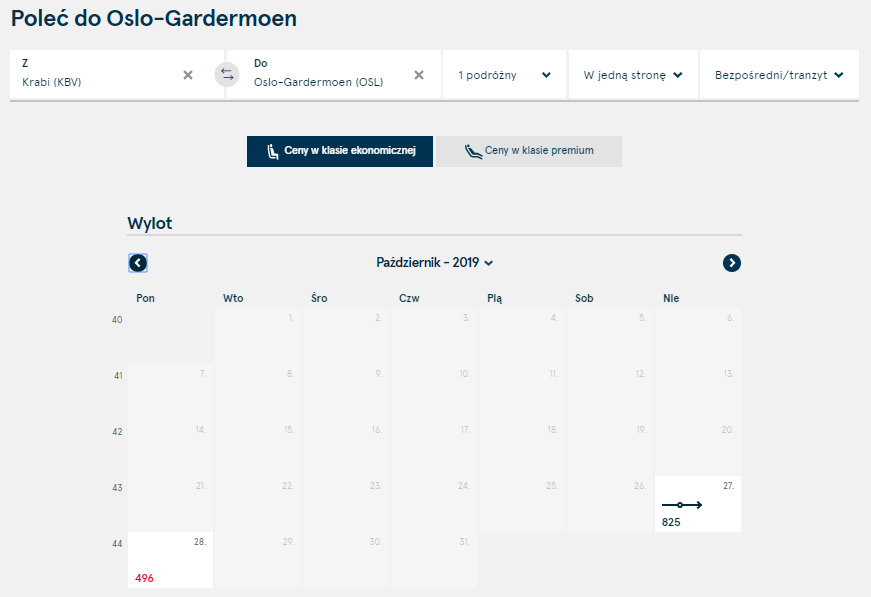This screenshot has height=597, width=871.
Task: Open Bezpośredni/tranzyt flight type dropdown
Action: pyautogui.click(x=779, y=75)
